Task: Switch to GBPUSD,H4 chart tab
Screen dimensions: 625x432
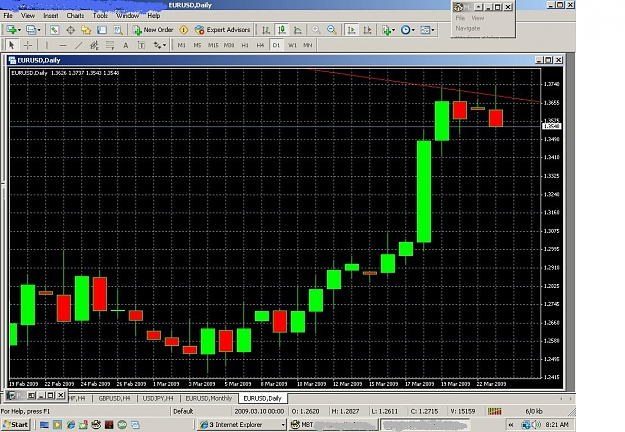Action: point(114,398)
